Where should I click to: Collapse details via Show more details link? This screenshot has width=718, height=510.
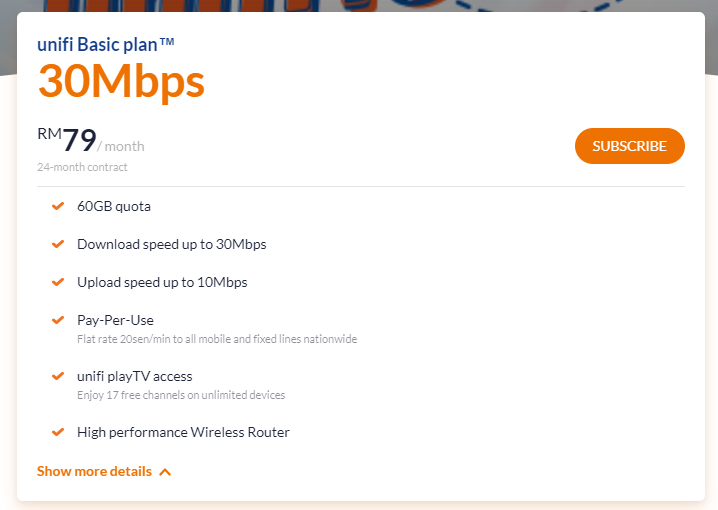tap(95, 471)
